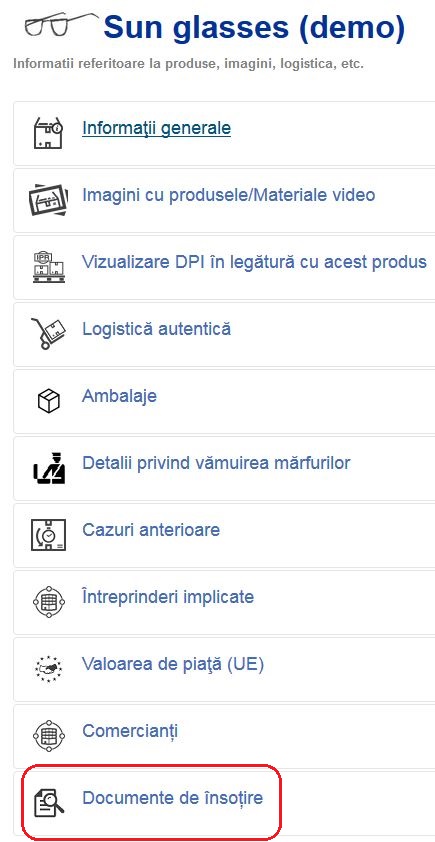Select the Valoarea de piață (UE) entry
The width and height of the screenshot is (435, 842).
click(172, 665)
